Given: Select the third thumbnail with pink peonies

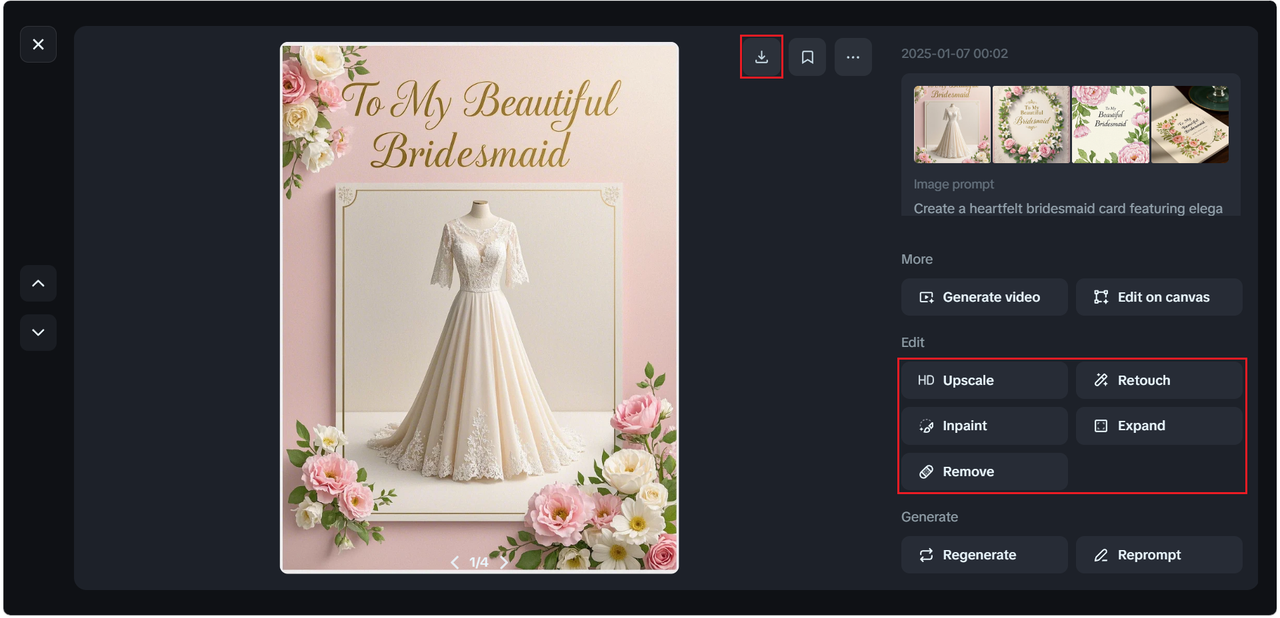Looking at the screenshot, I should (1110, 124).
